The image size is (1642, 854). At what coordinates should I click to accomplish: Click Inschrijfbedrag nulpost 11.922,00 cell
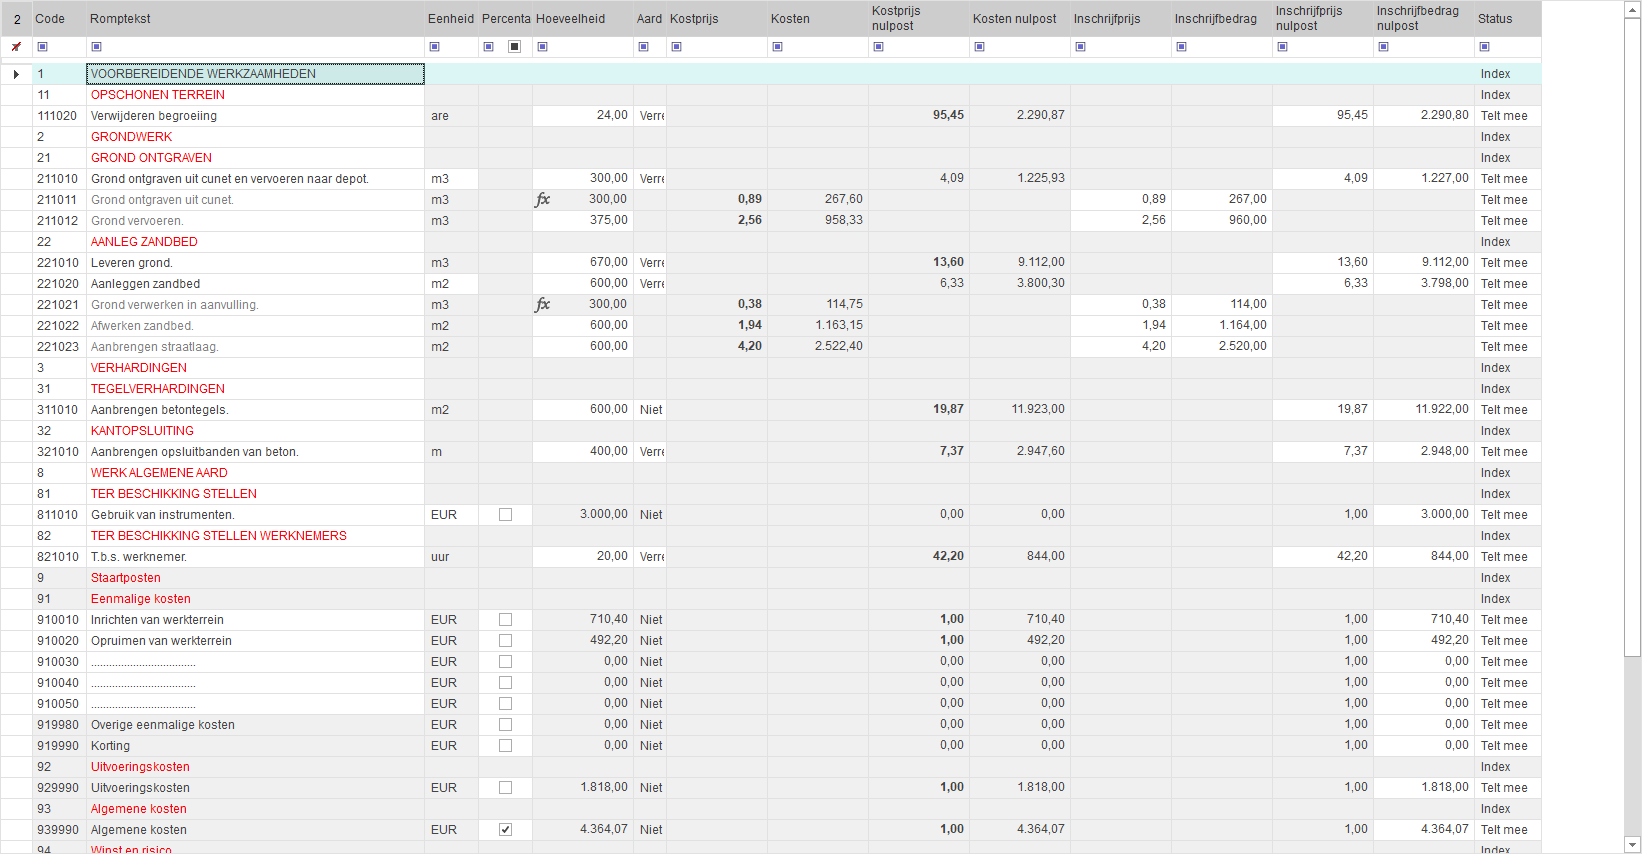(1423, 410)
